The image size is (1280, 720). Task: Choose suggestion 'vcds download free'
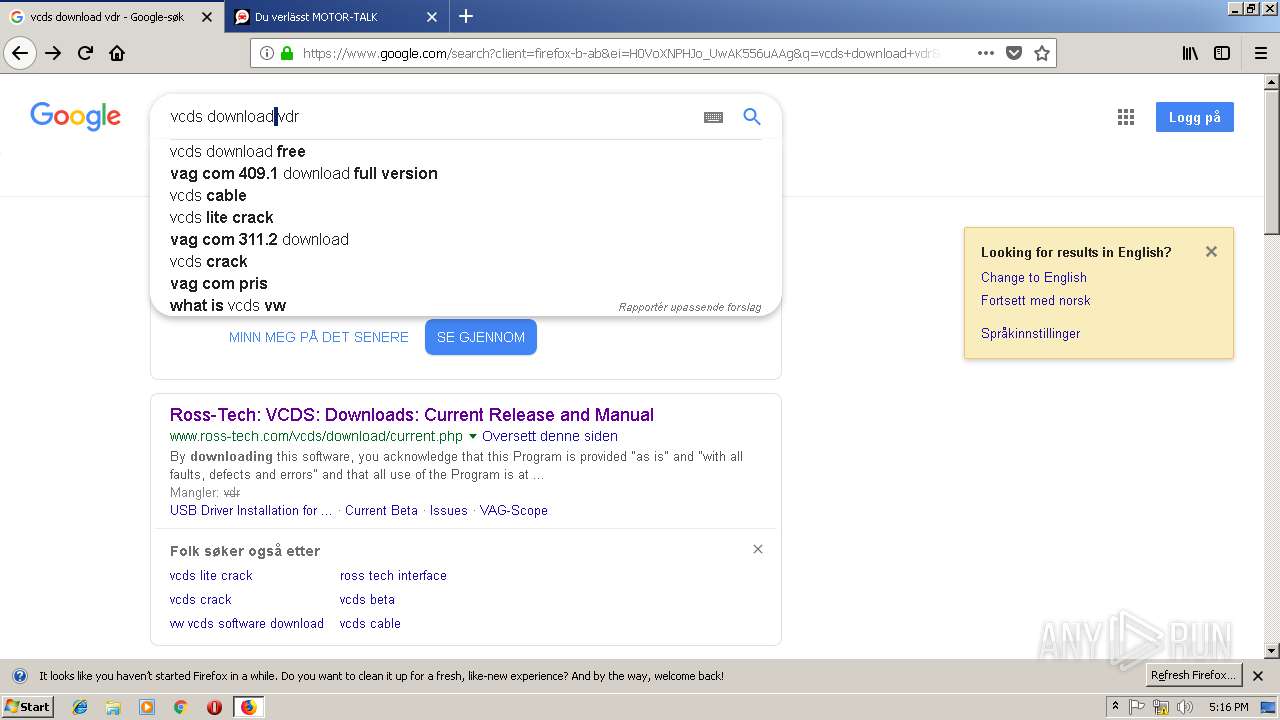click(x=238, y=152)
